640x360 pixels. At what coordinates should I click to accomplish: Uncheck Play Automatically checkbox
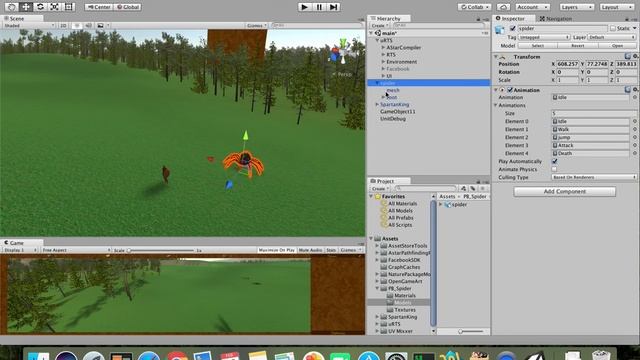click(x=555, y=161)
